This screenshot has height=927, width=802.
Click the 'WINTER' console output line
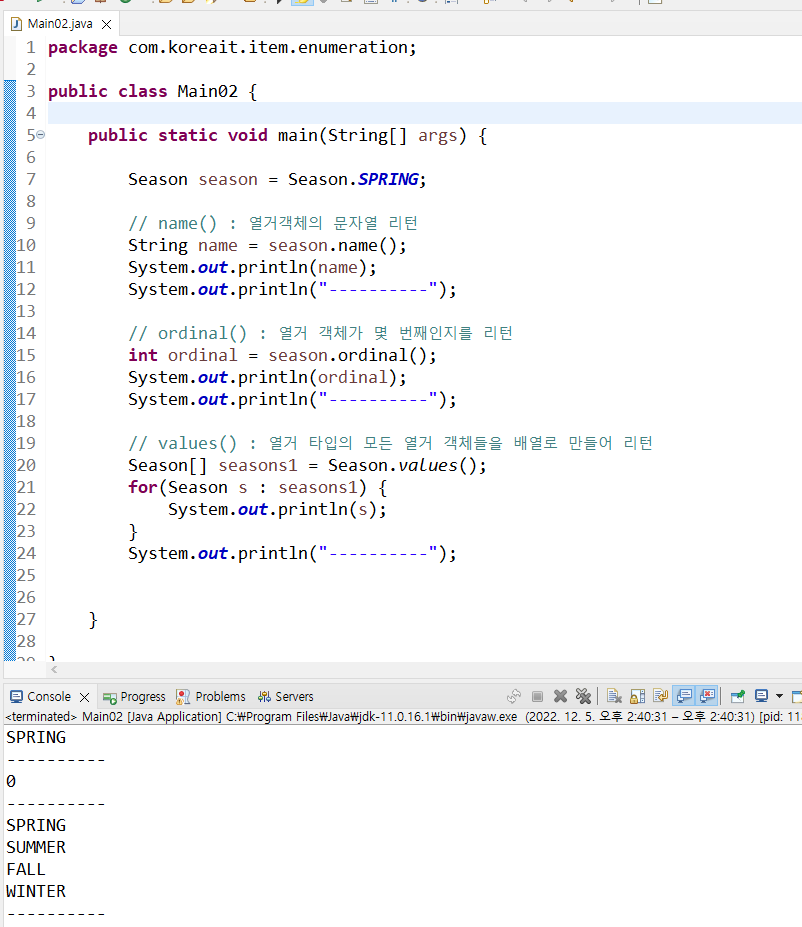(36, 892)
